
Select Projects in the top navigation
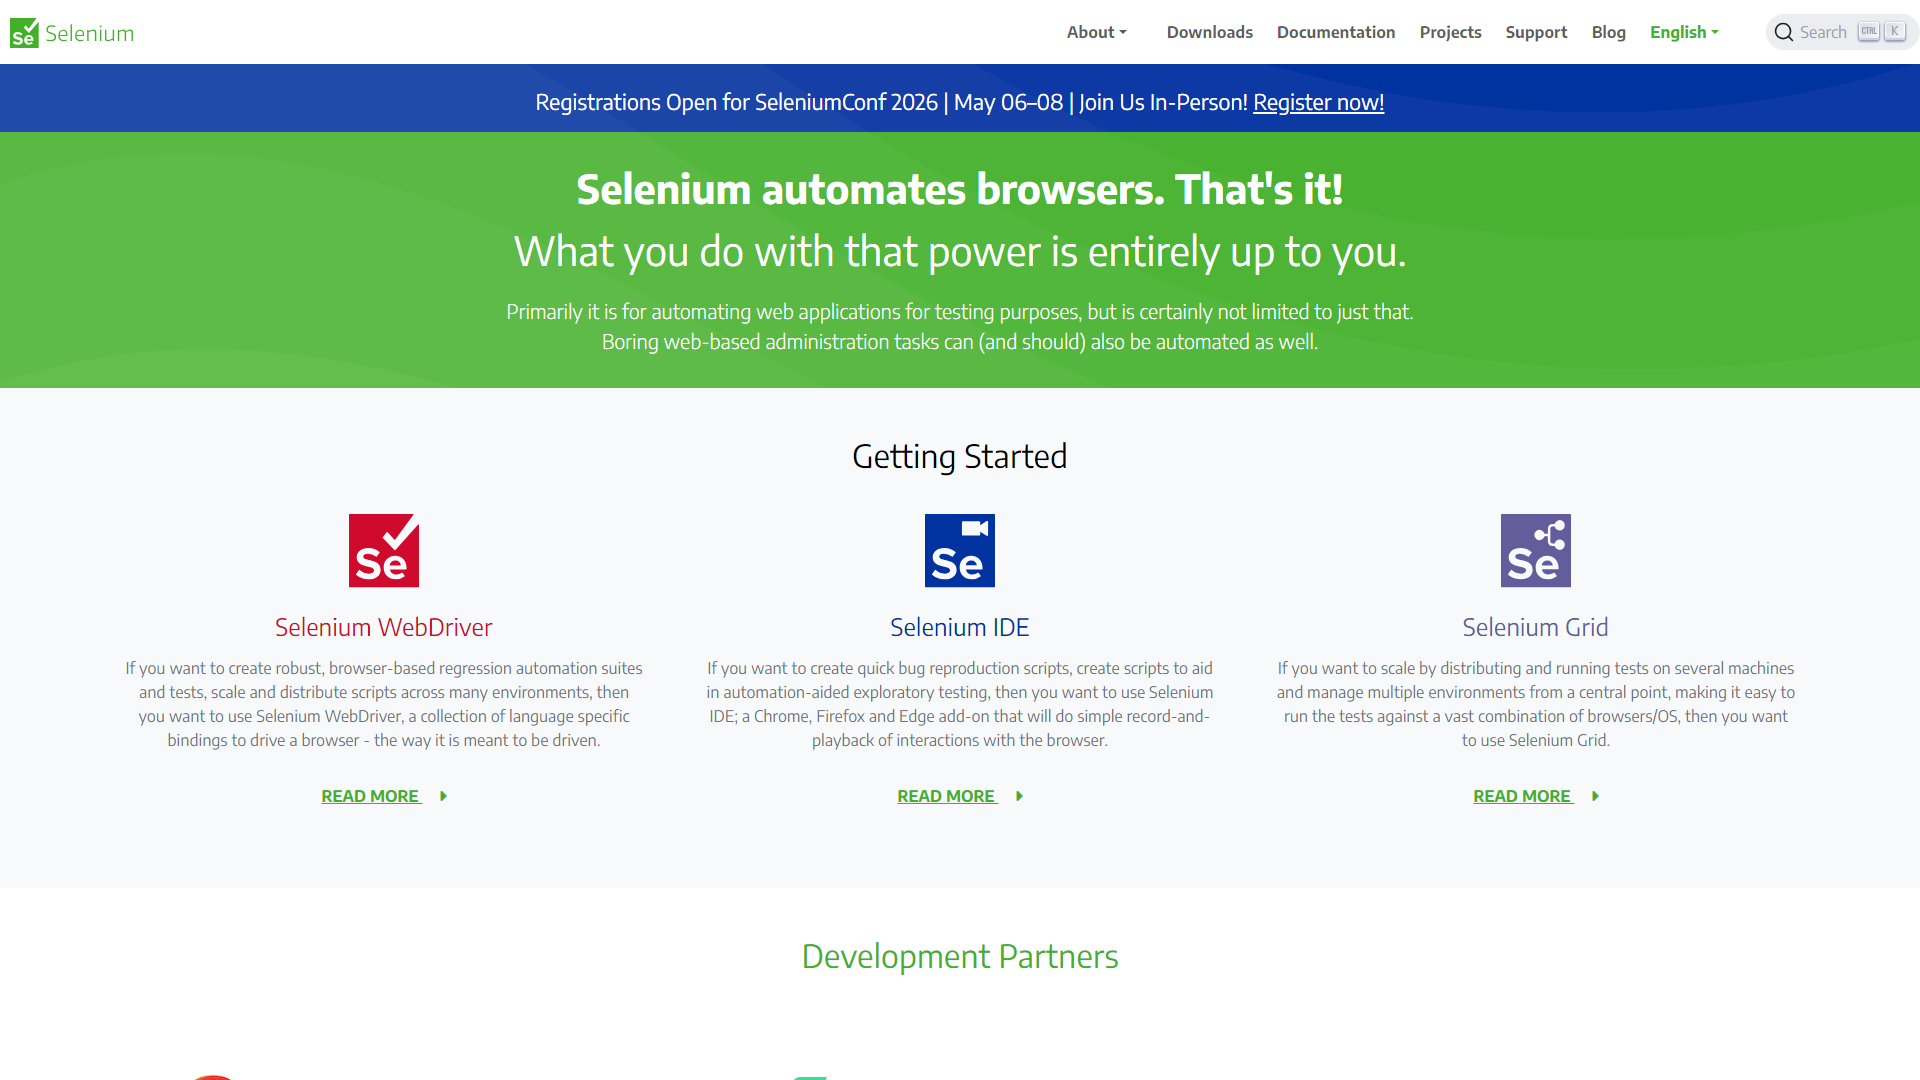tap(1450, 31)
